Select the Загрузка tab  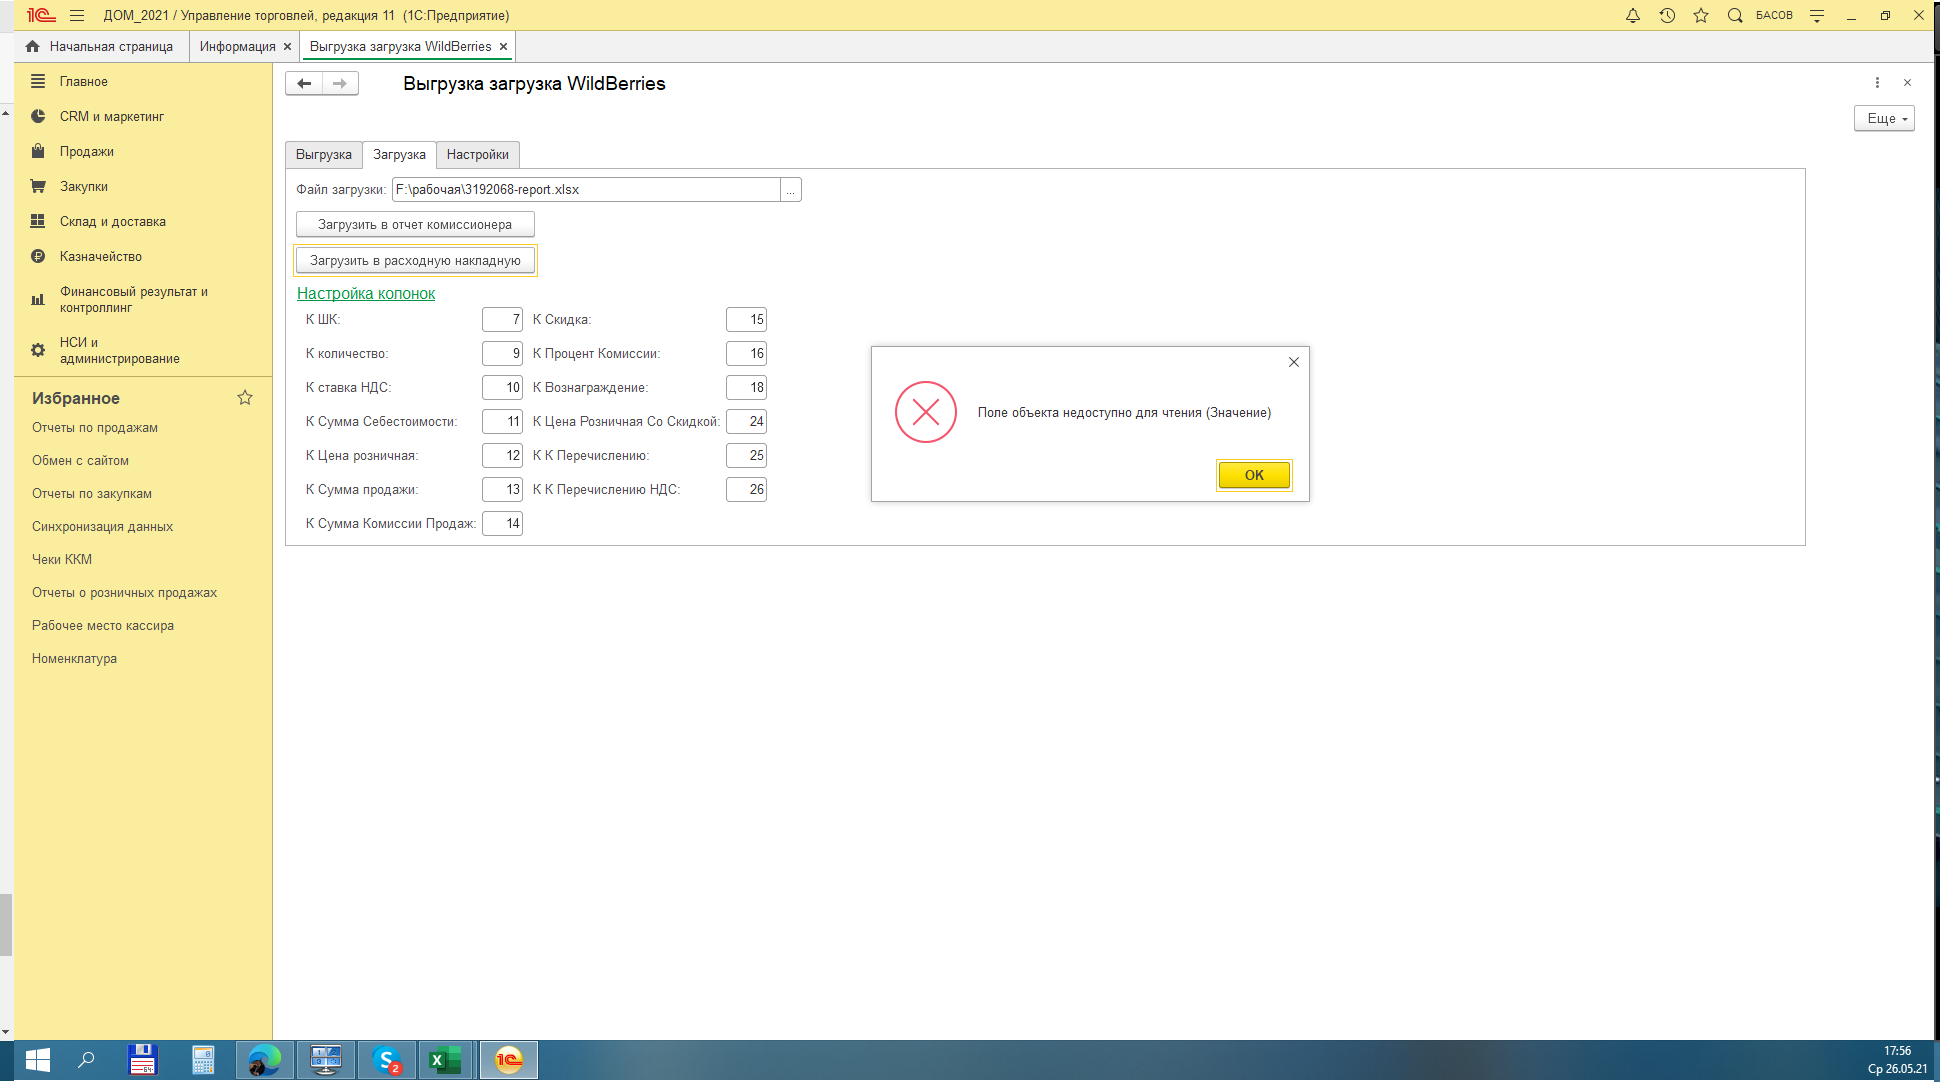tap(399, 155)
